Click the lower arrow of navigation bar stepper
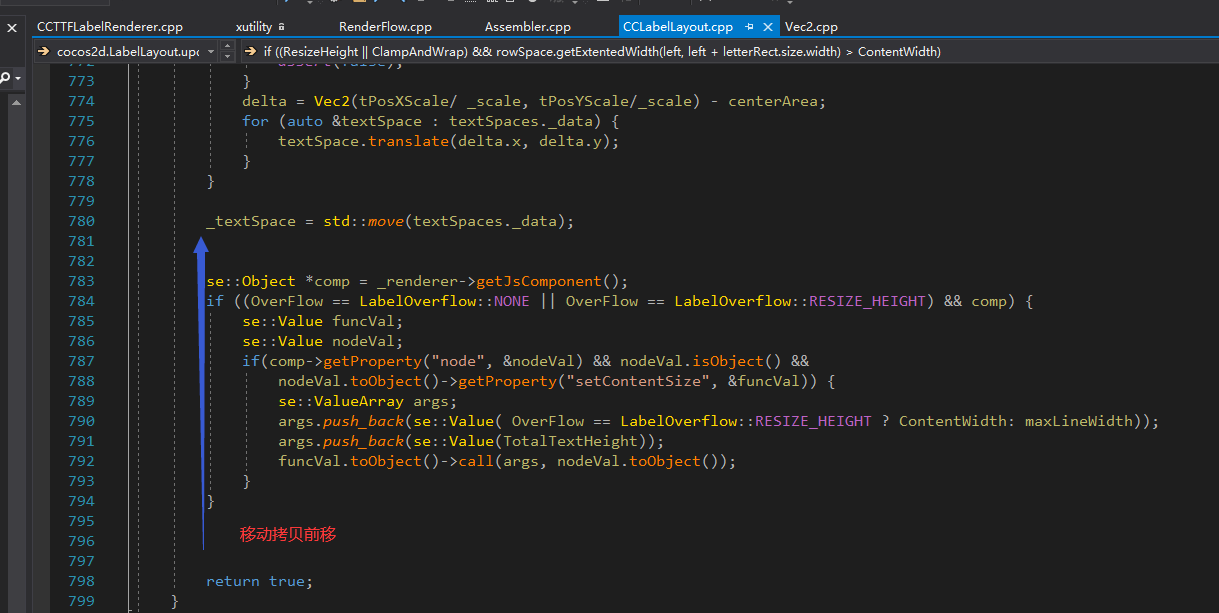This screenshot has width=1219, height=613. [x=227, y=56]
